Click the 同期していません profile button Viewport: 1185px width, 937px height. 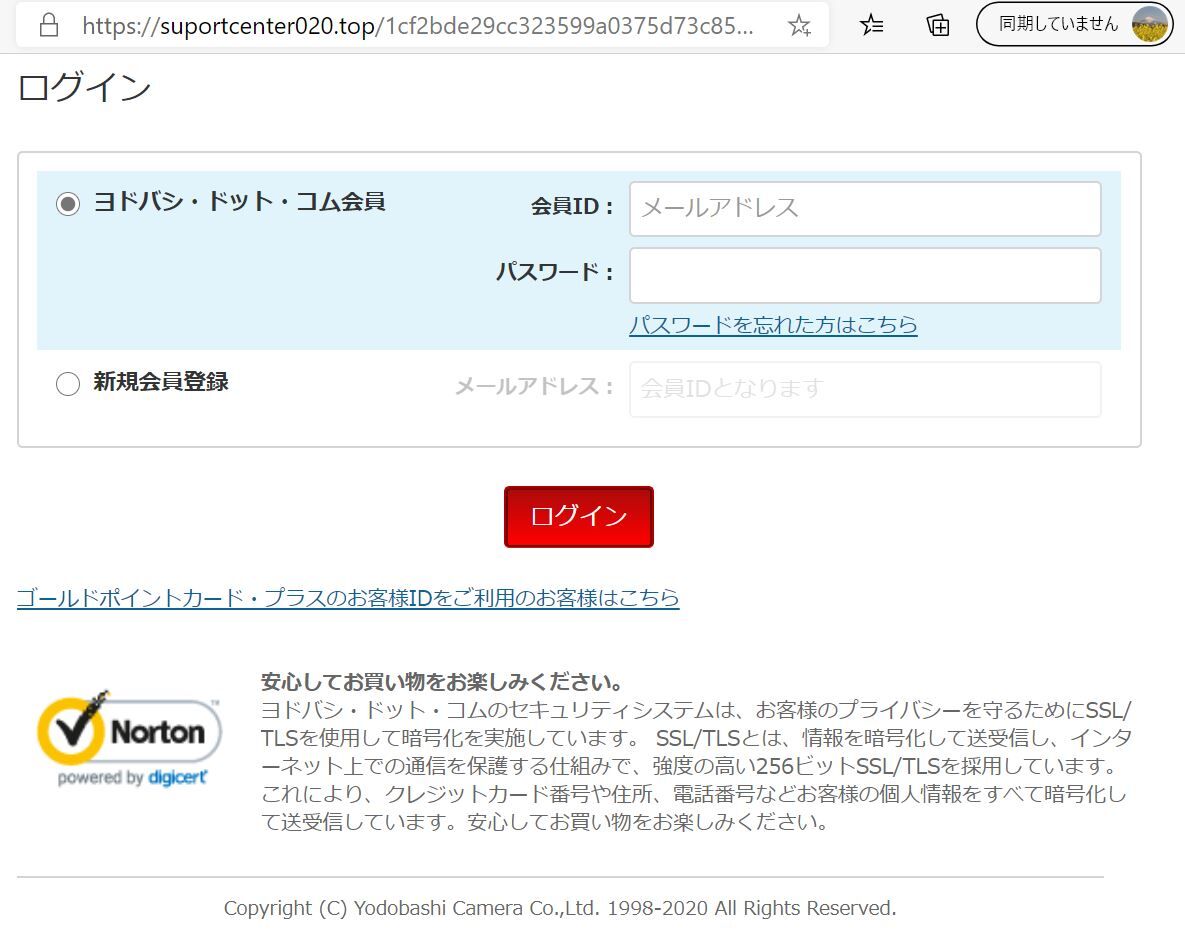click(1074, 24)
